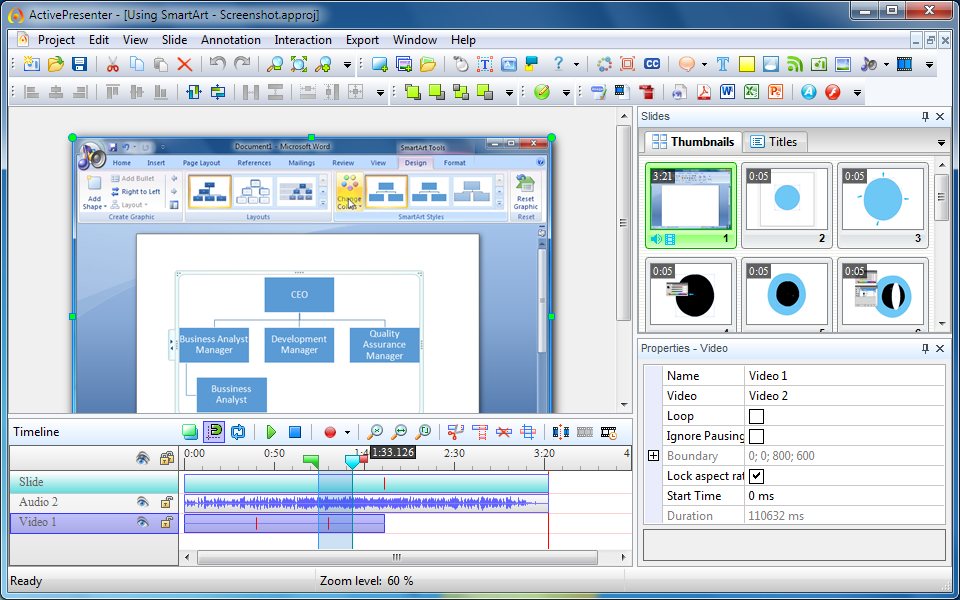Check the Ignore Pausing option
This screenshot has width=960, height=600.
click(x=757, y=435)
